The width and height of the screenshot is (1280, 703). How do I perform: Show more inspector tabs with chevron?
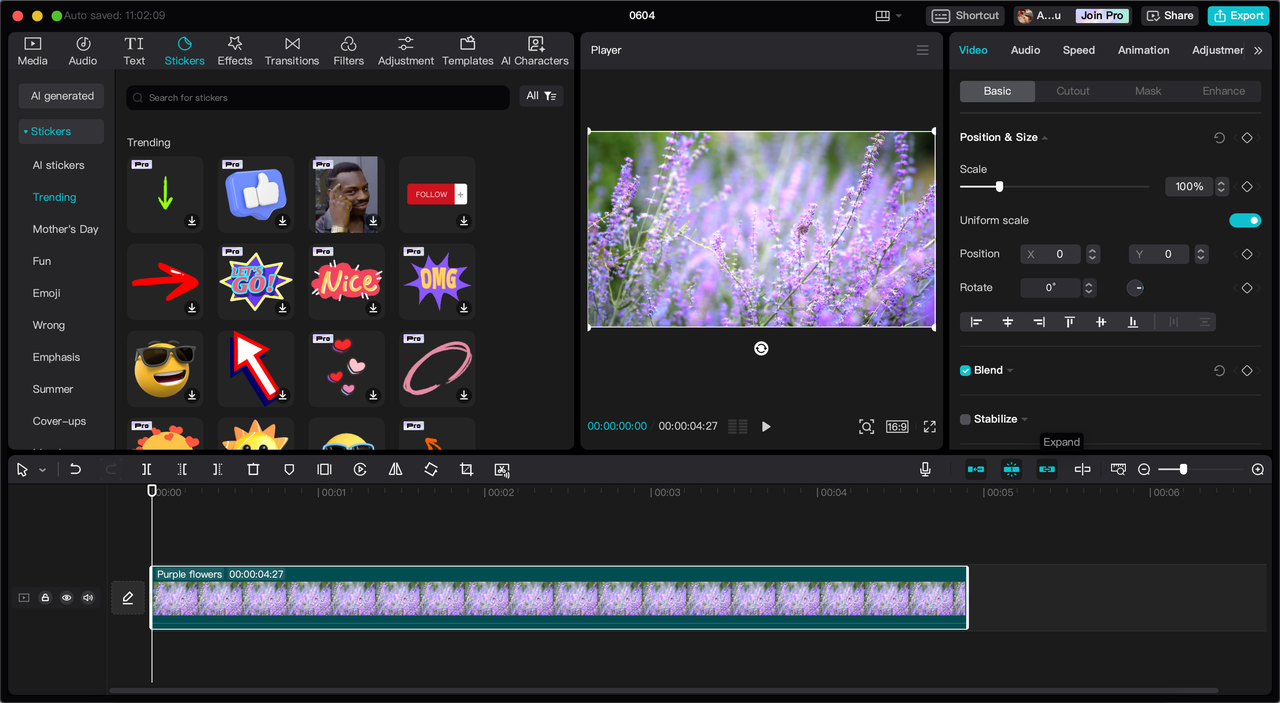[x=1258, y=50]
